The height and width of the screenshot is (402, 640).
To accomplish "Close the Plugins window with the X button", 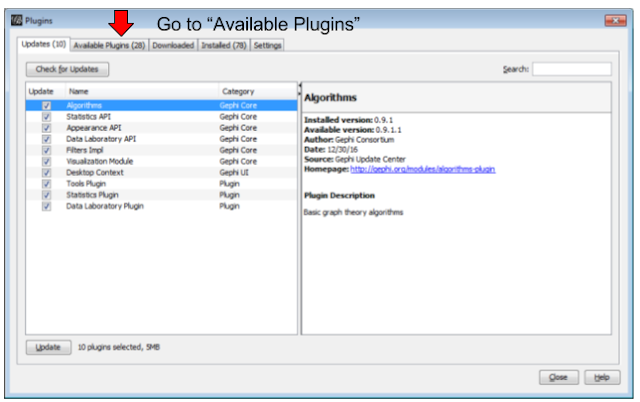I will click(x=616, y=20).
